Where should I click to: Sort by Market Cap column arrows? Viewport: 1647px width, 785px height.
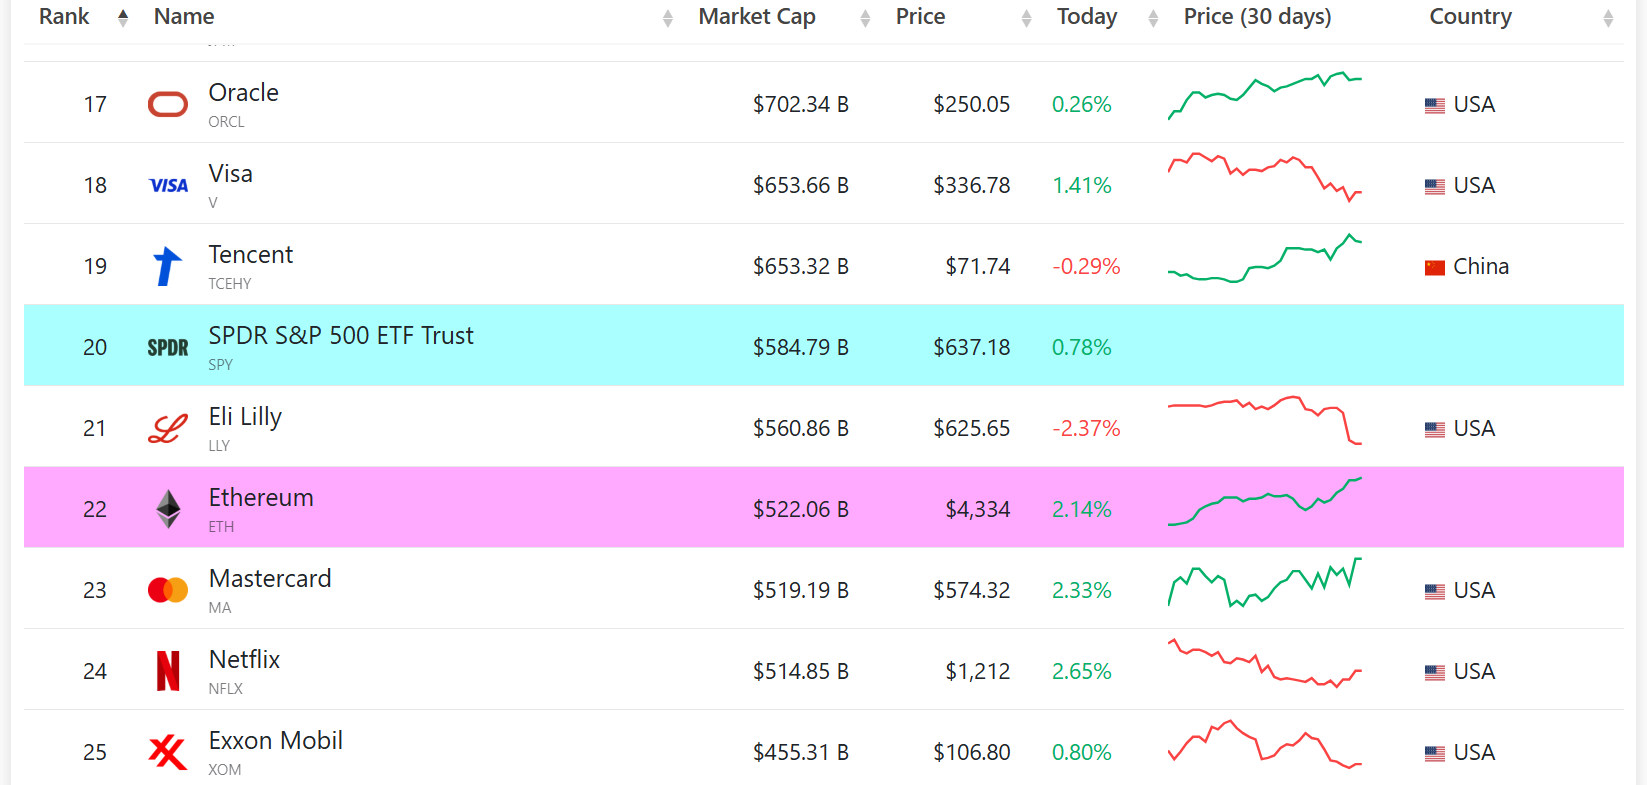click(865, 18)
